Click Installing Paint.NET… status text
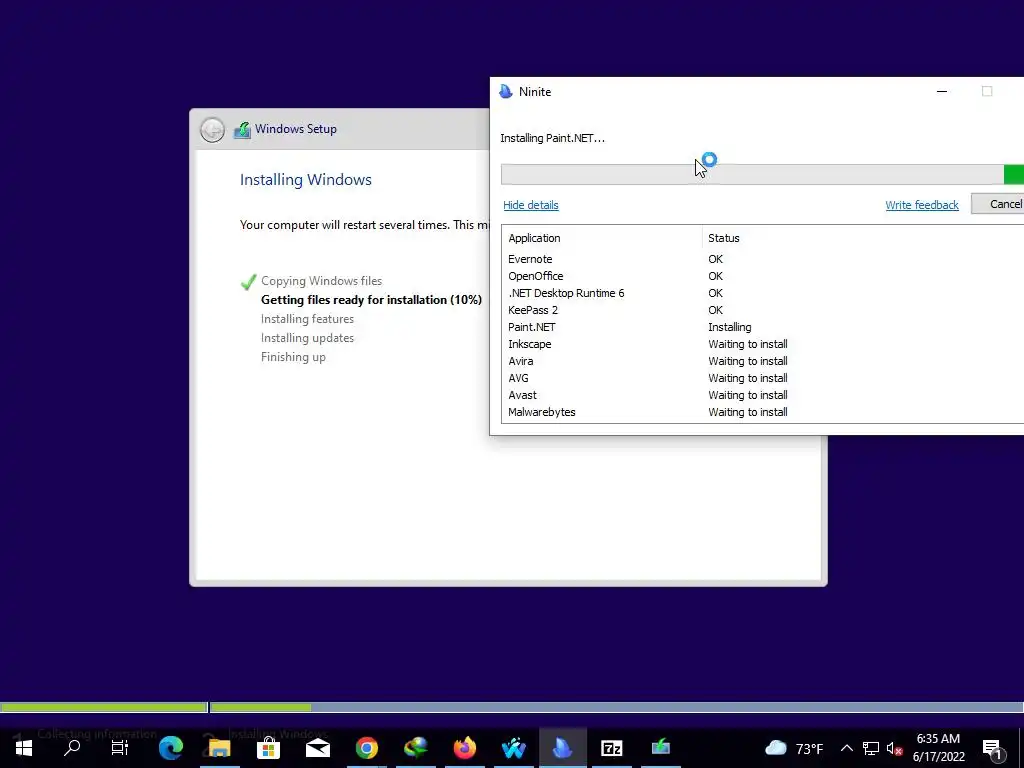 pos(552,138)
